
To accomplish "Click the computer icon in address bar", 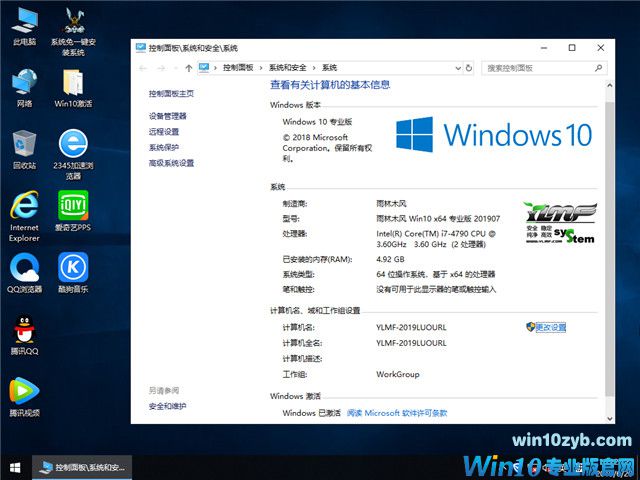I will pyautogui.click(x=204, y=68).
